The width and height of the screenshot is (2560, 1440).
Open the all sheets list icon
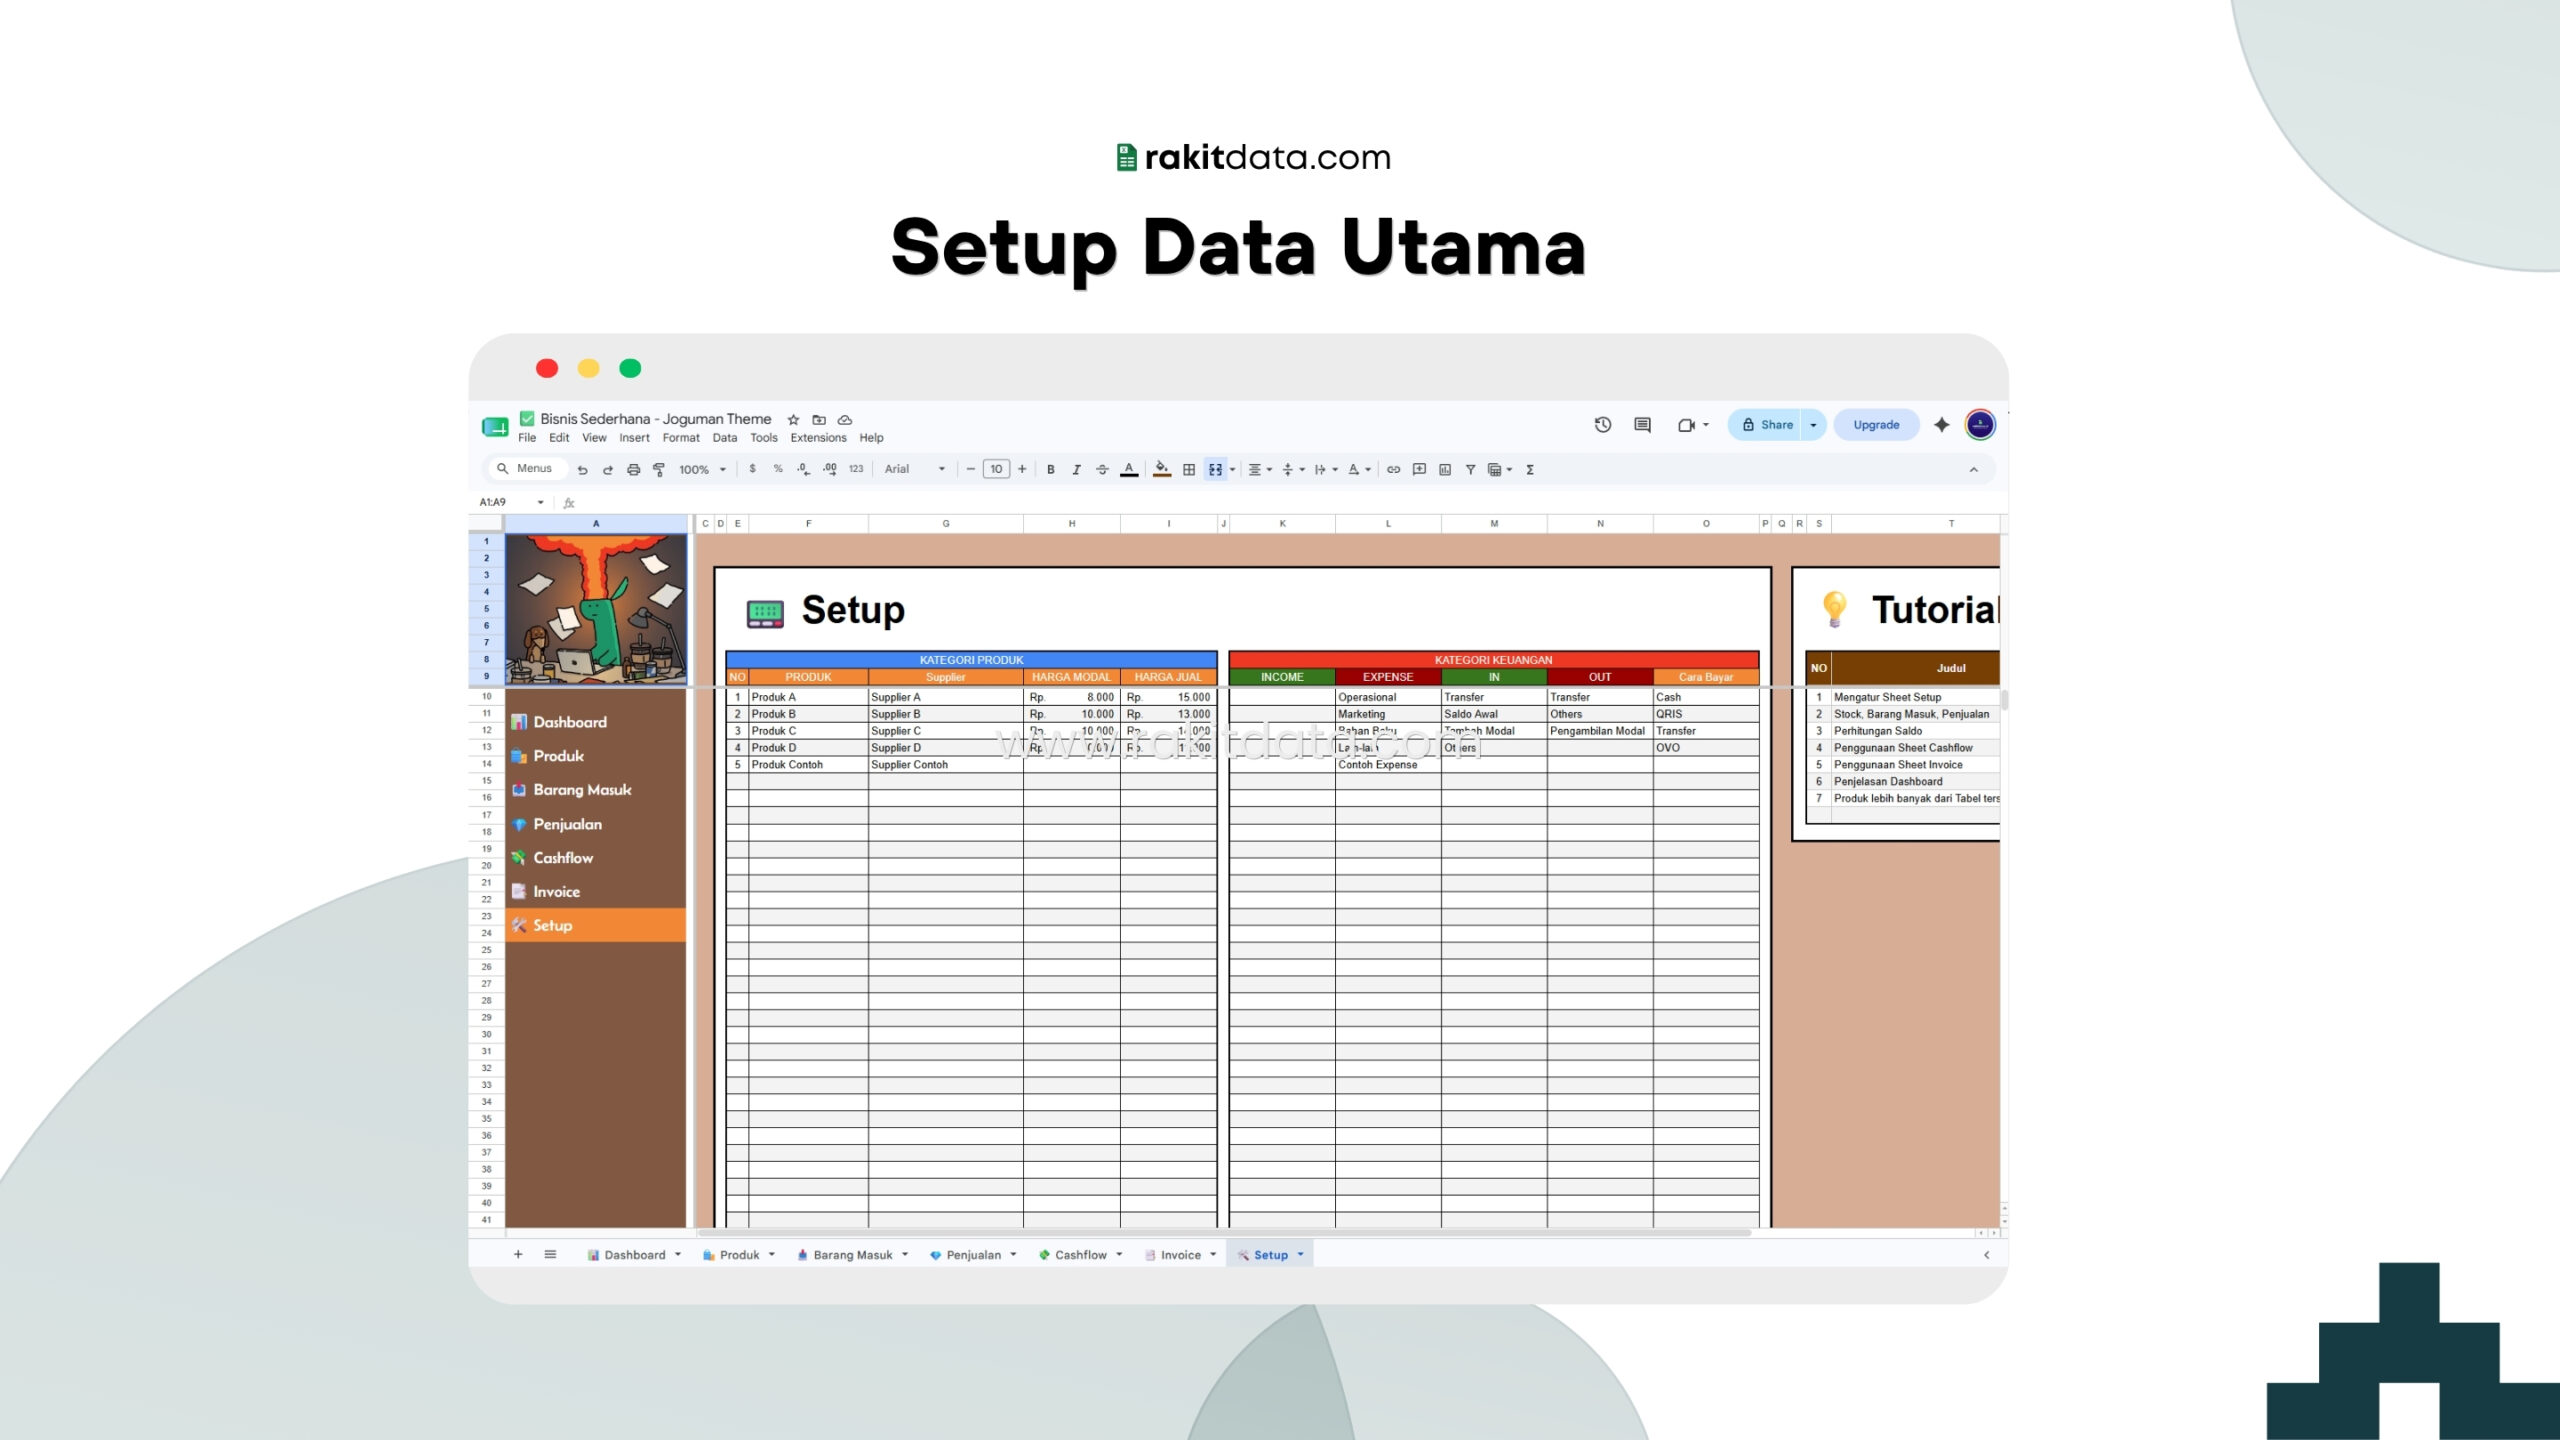(x=550, y=1254)
